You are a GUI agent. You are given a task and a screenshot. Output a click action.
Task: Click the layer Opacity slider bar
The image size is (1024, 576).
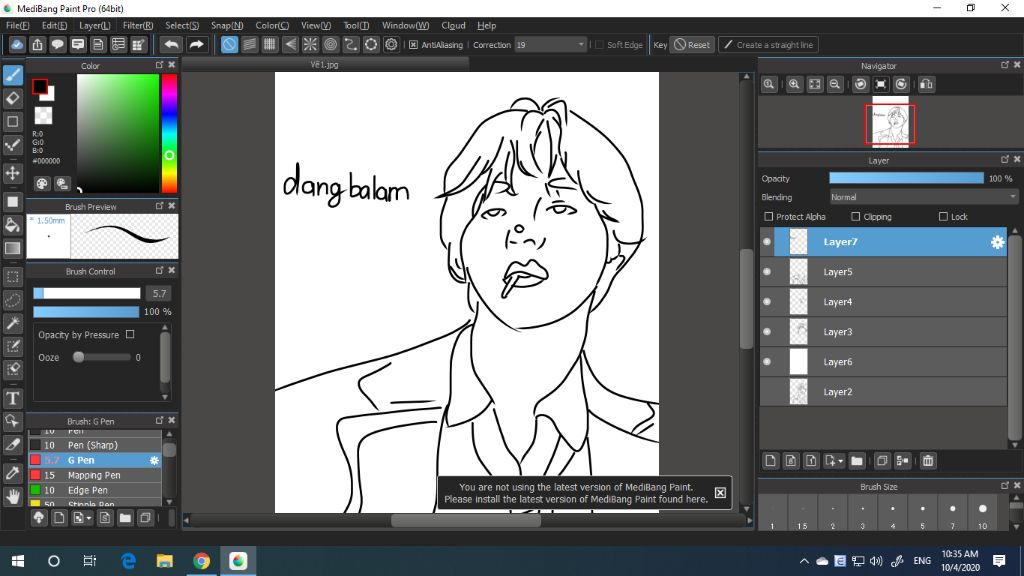(x=906, y=178)
